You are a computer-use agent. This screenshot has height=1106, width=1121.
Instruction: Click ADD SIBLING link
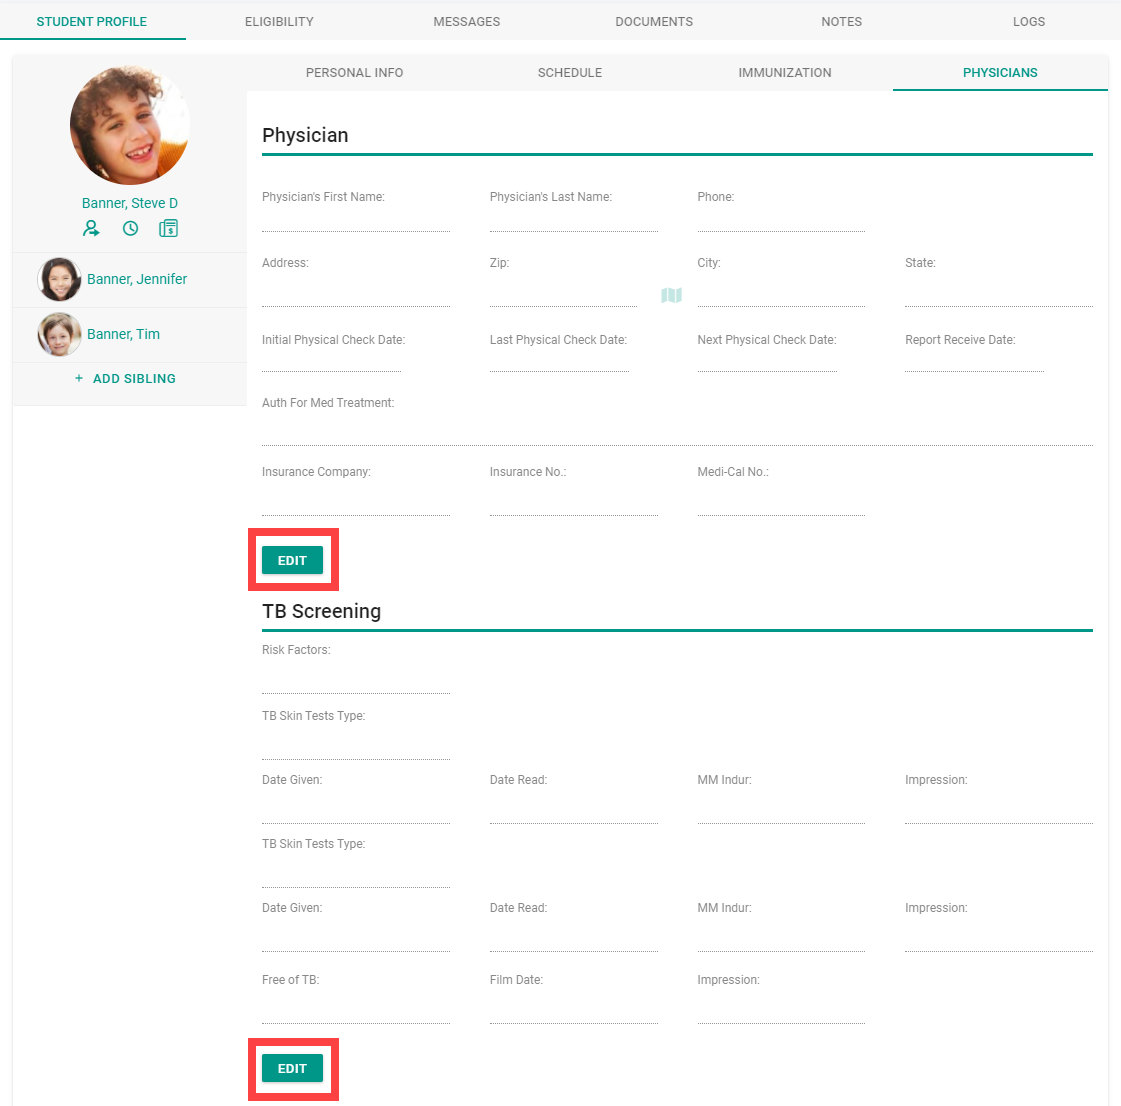click(x=134, y=378)
